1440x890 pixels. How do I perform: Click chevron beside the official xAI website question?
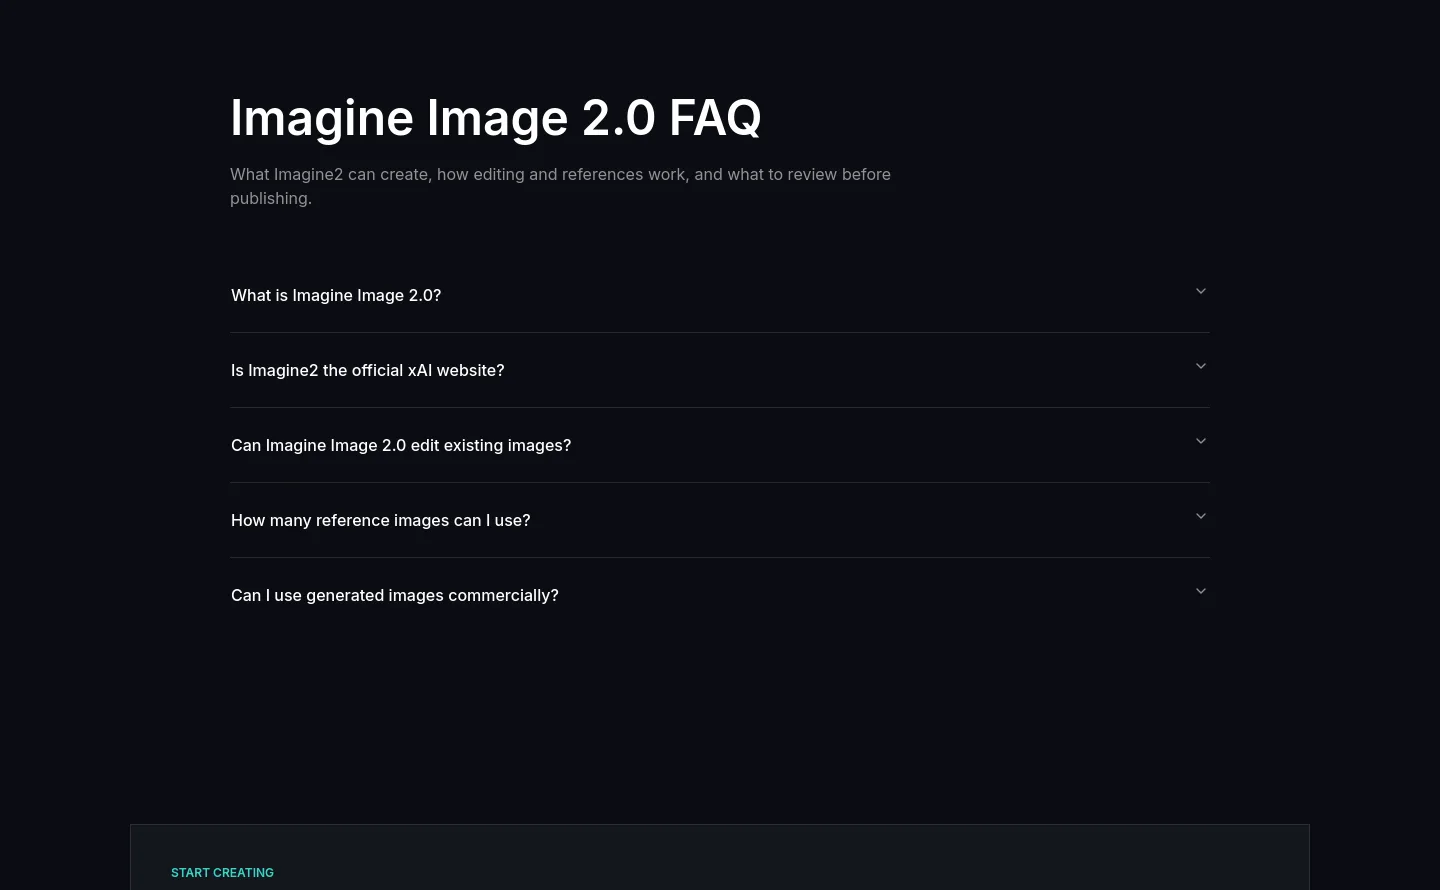(x=1201, y=366)
